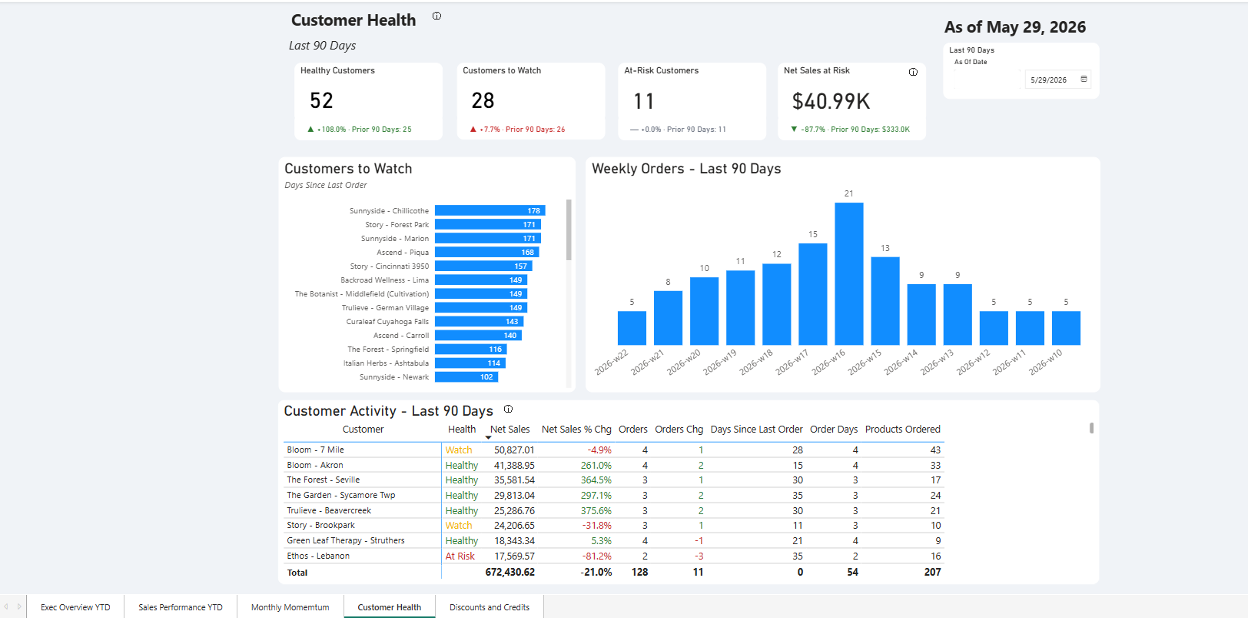Select the Customer Health tab
Screen dimensions: 1248x618
[x=389, y=607]
